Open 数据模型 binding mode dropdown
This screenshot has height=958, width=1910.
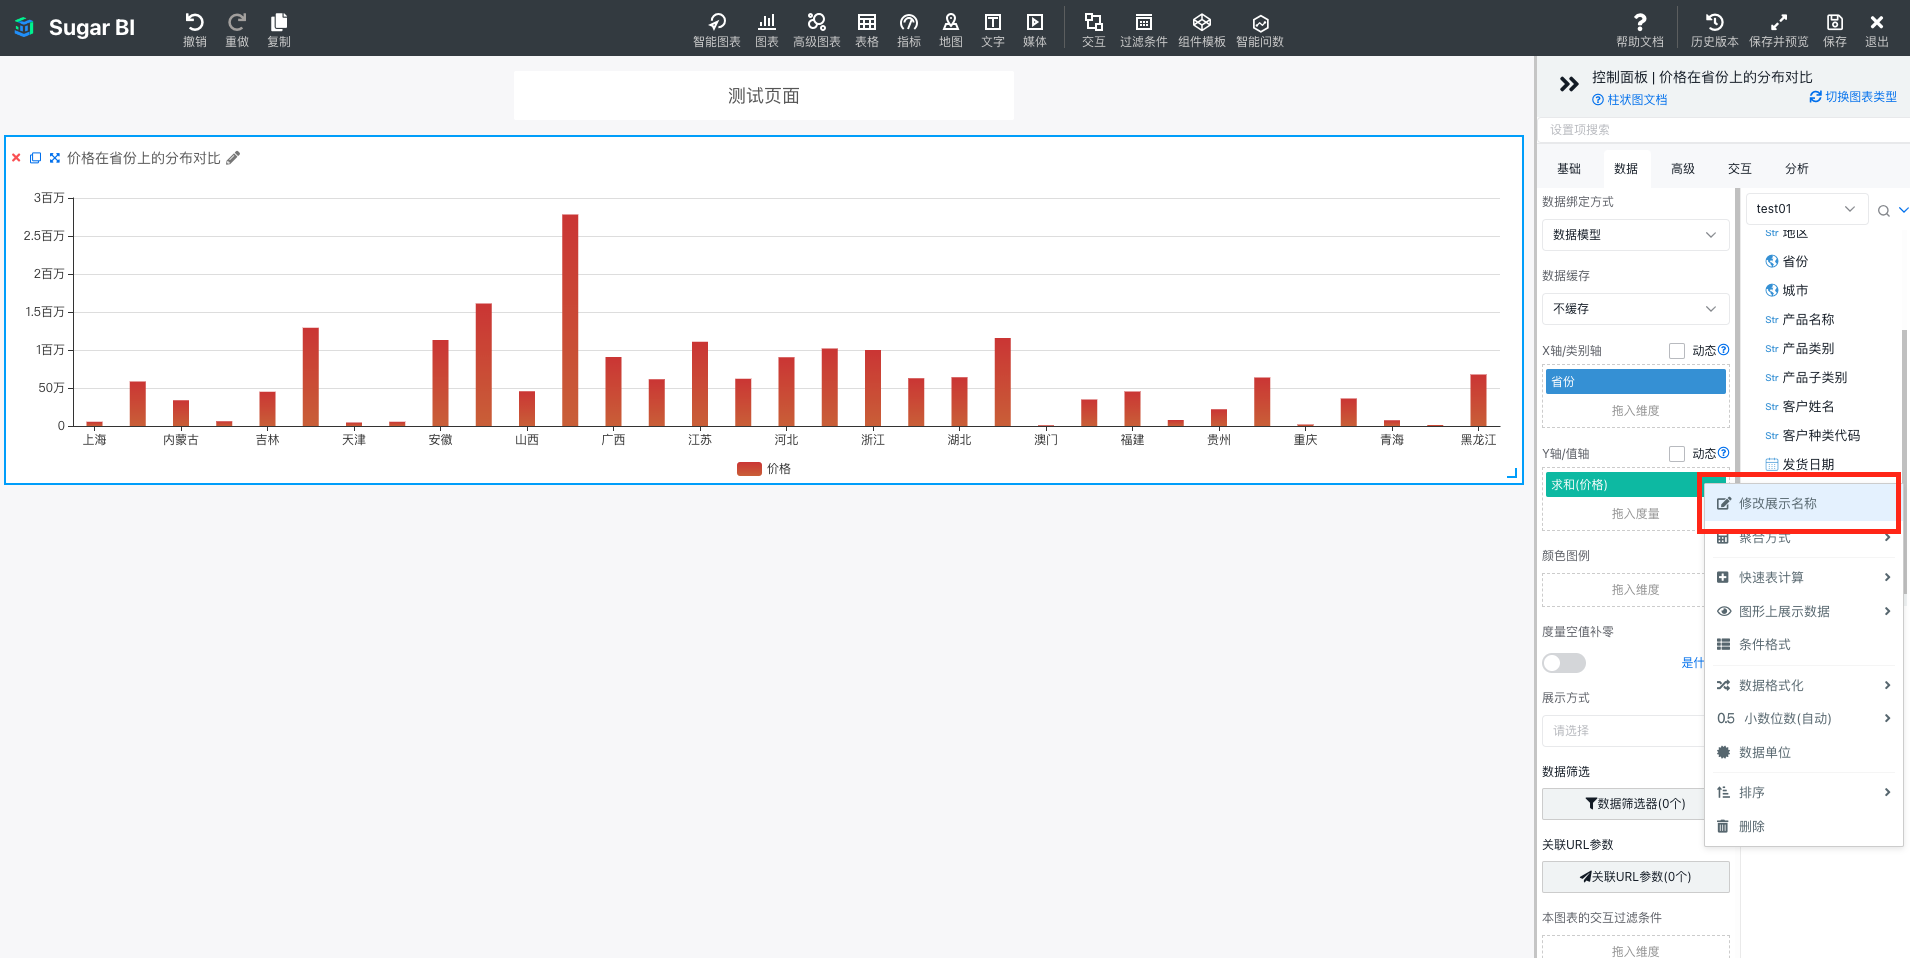(1635, 235)
